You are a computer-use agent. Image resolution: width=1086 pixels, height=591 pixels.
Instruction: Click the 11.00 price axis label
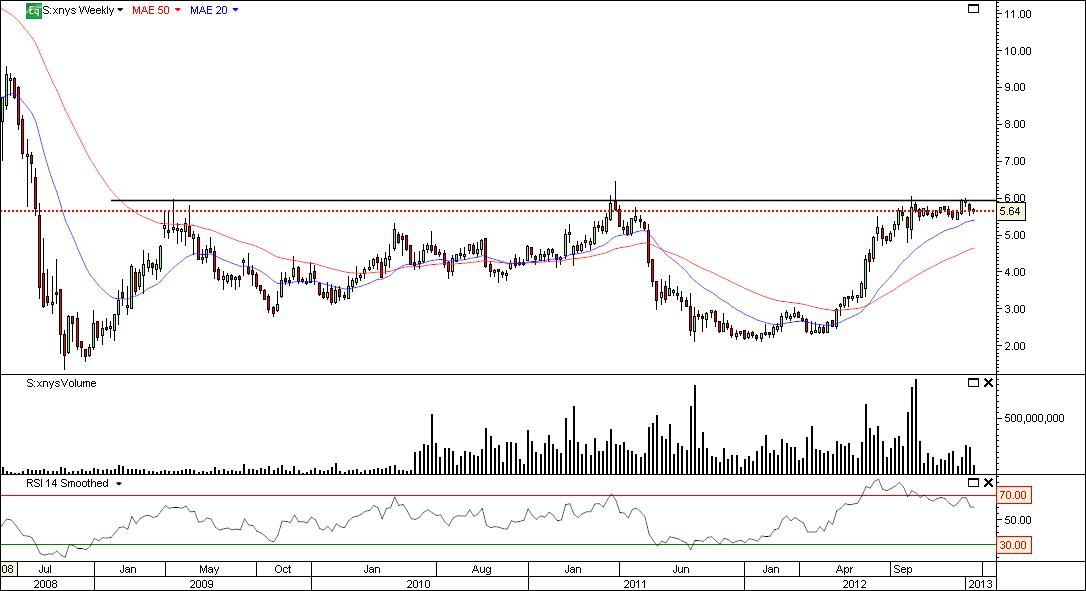click(x=1018, y=14)
